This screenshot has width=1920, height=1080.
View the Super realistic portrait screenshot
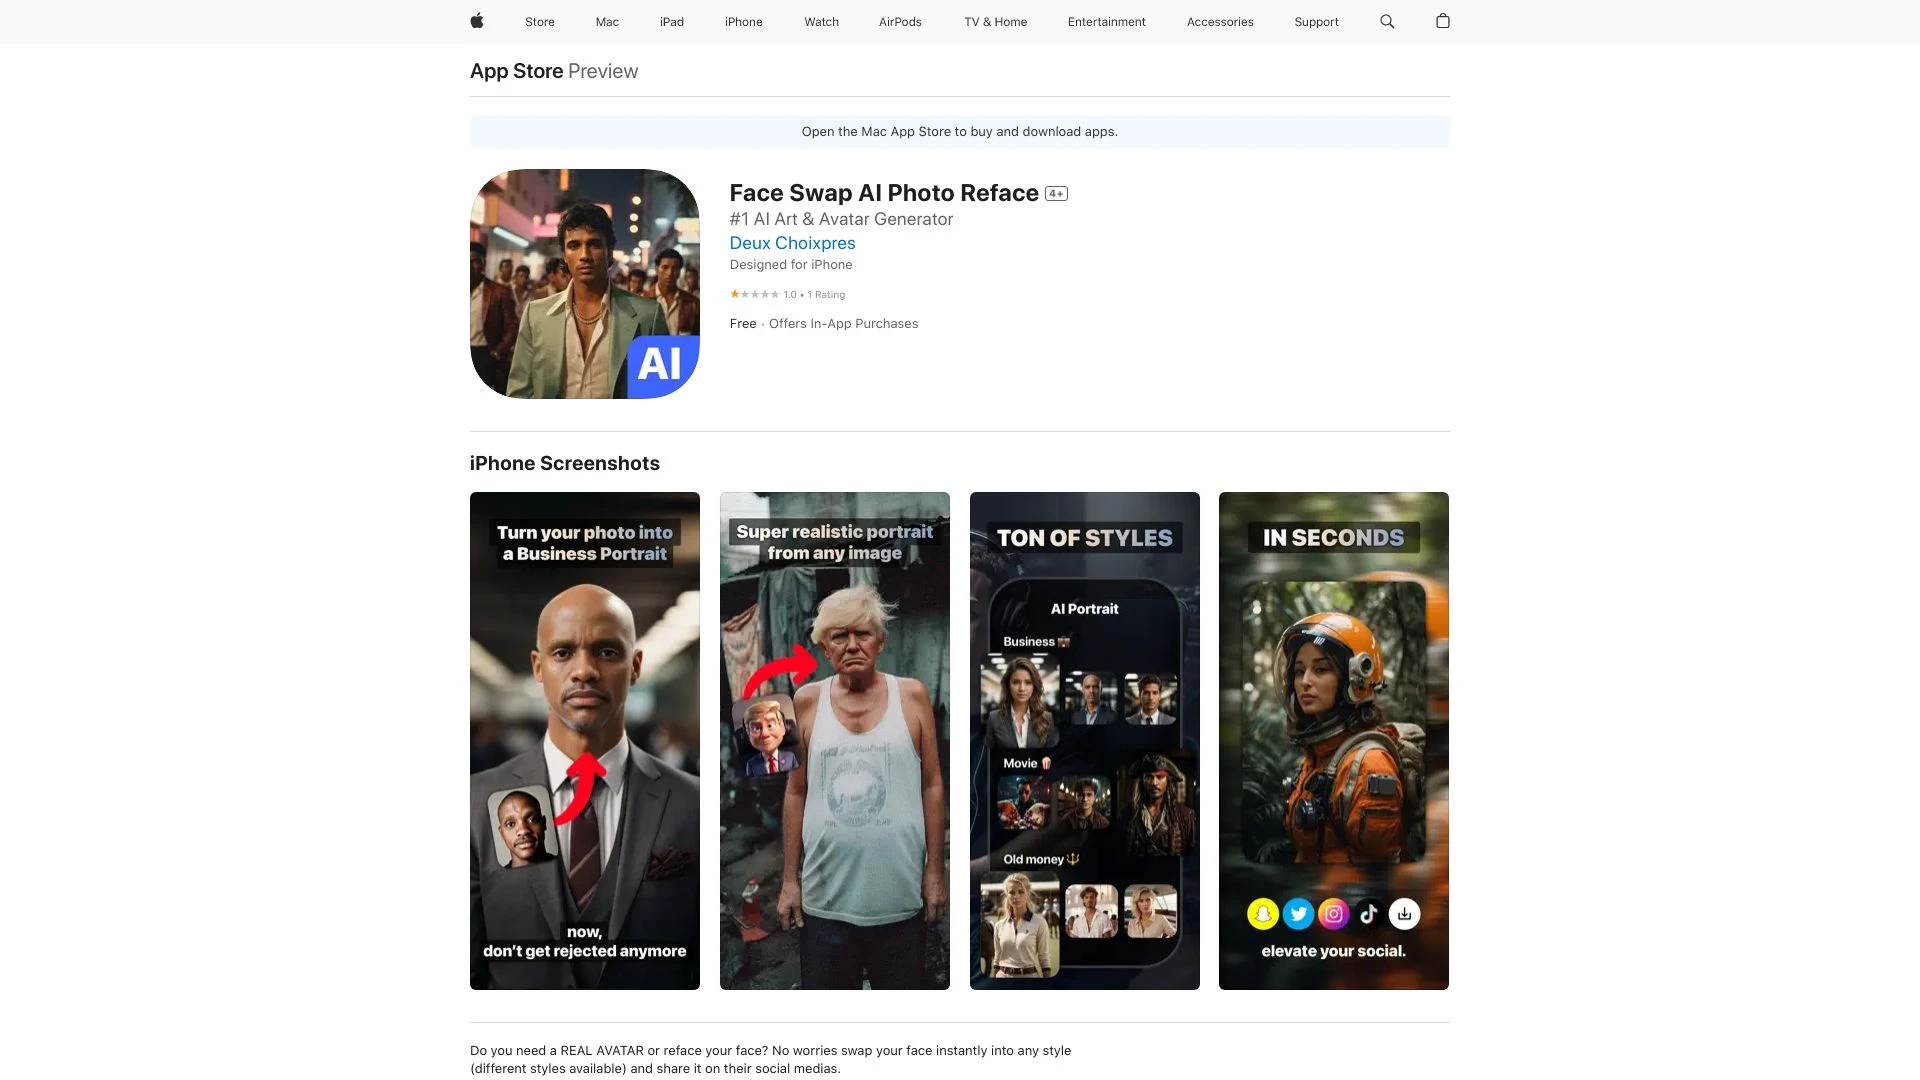(x=834, y=740)
